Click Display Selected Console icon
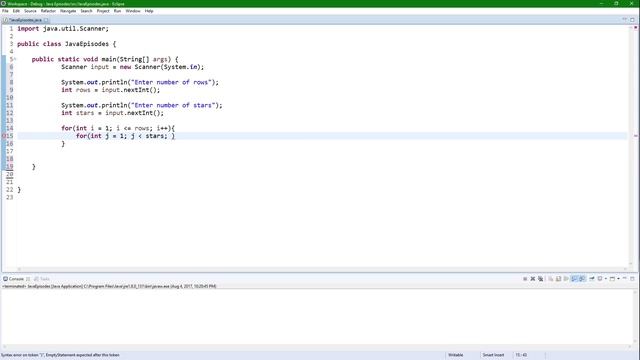This screenshot has width=640, height=360. coord(600,279)
